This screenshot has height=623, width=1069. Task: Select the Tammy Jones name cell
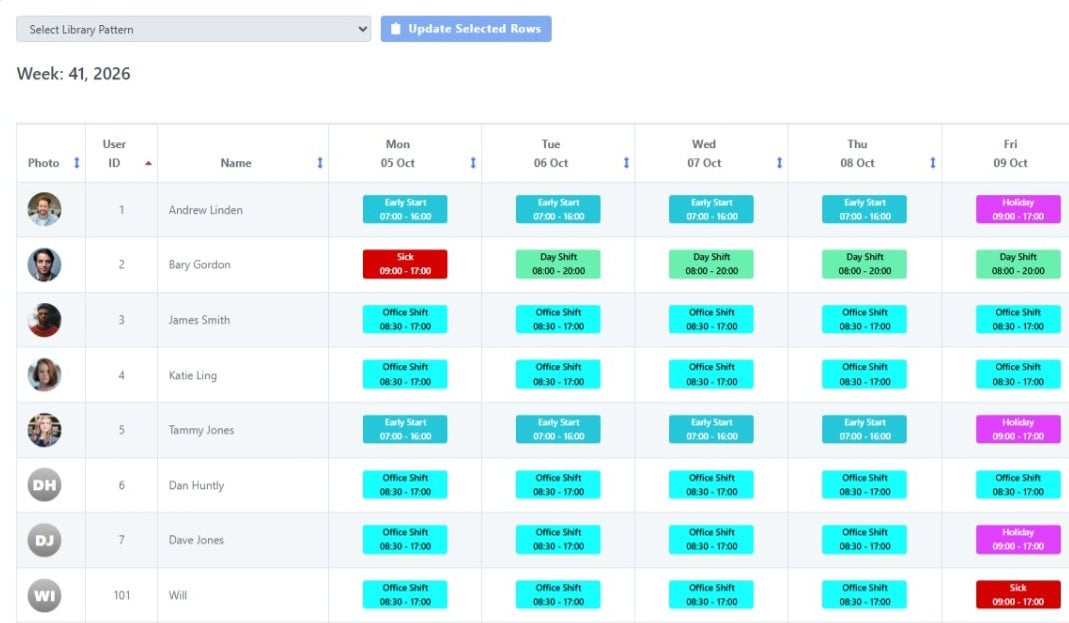pos(243,430)
